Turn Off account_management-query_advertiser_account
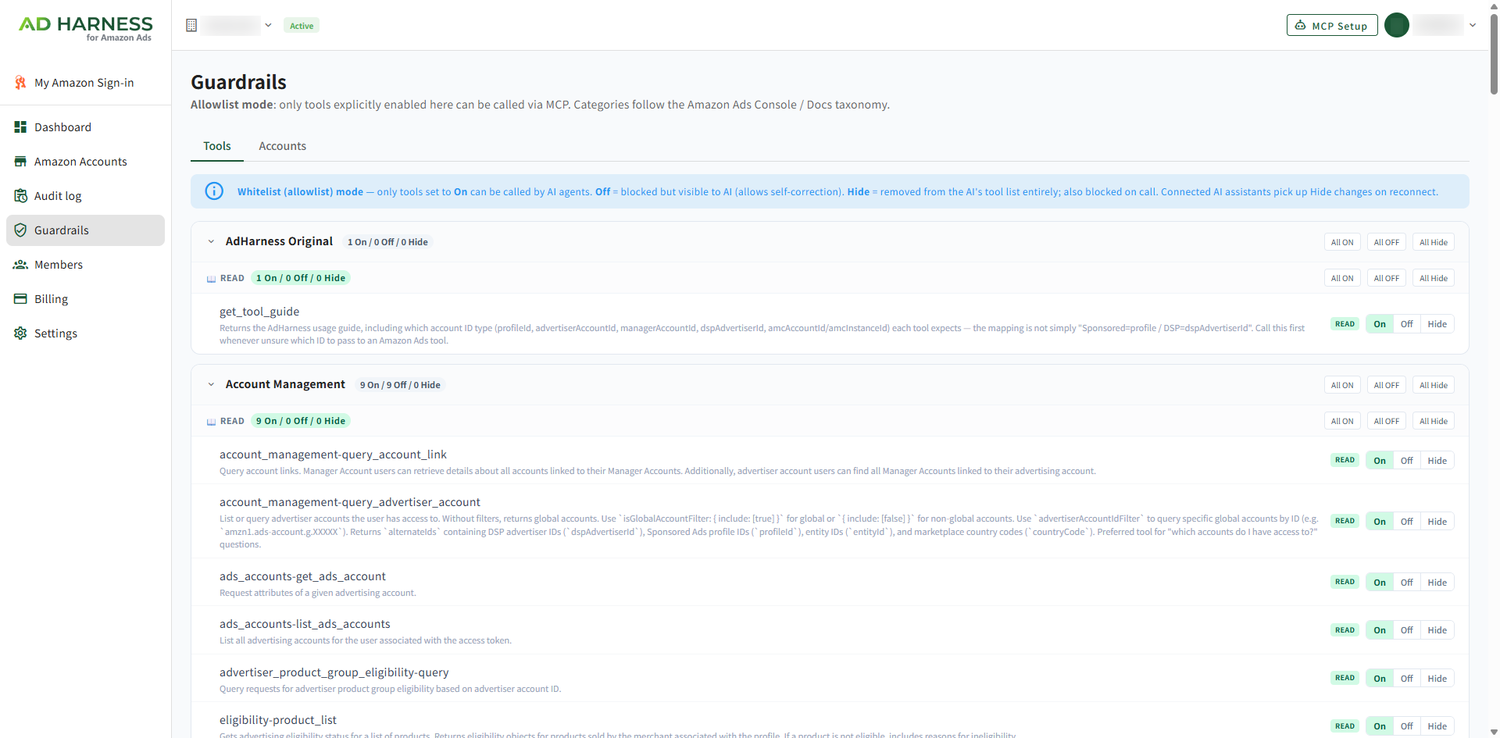This screenshot has height=738, width=1500. click(x=1407, y=522)
